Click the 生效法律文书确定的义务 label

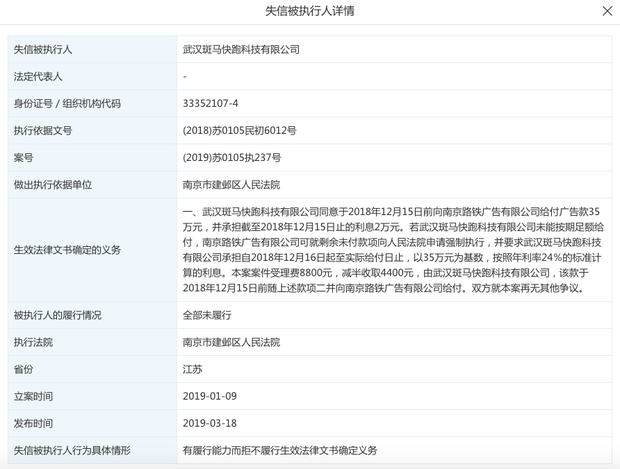click(67, 250)
